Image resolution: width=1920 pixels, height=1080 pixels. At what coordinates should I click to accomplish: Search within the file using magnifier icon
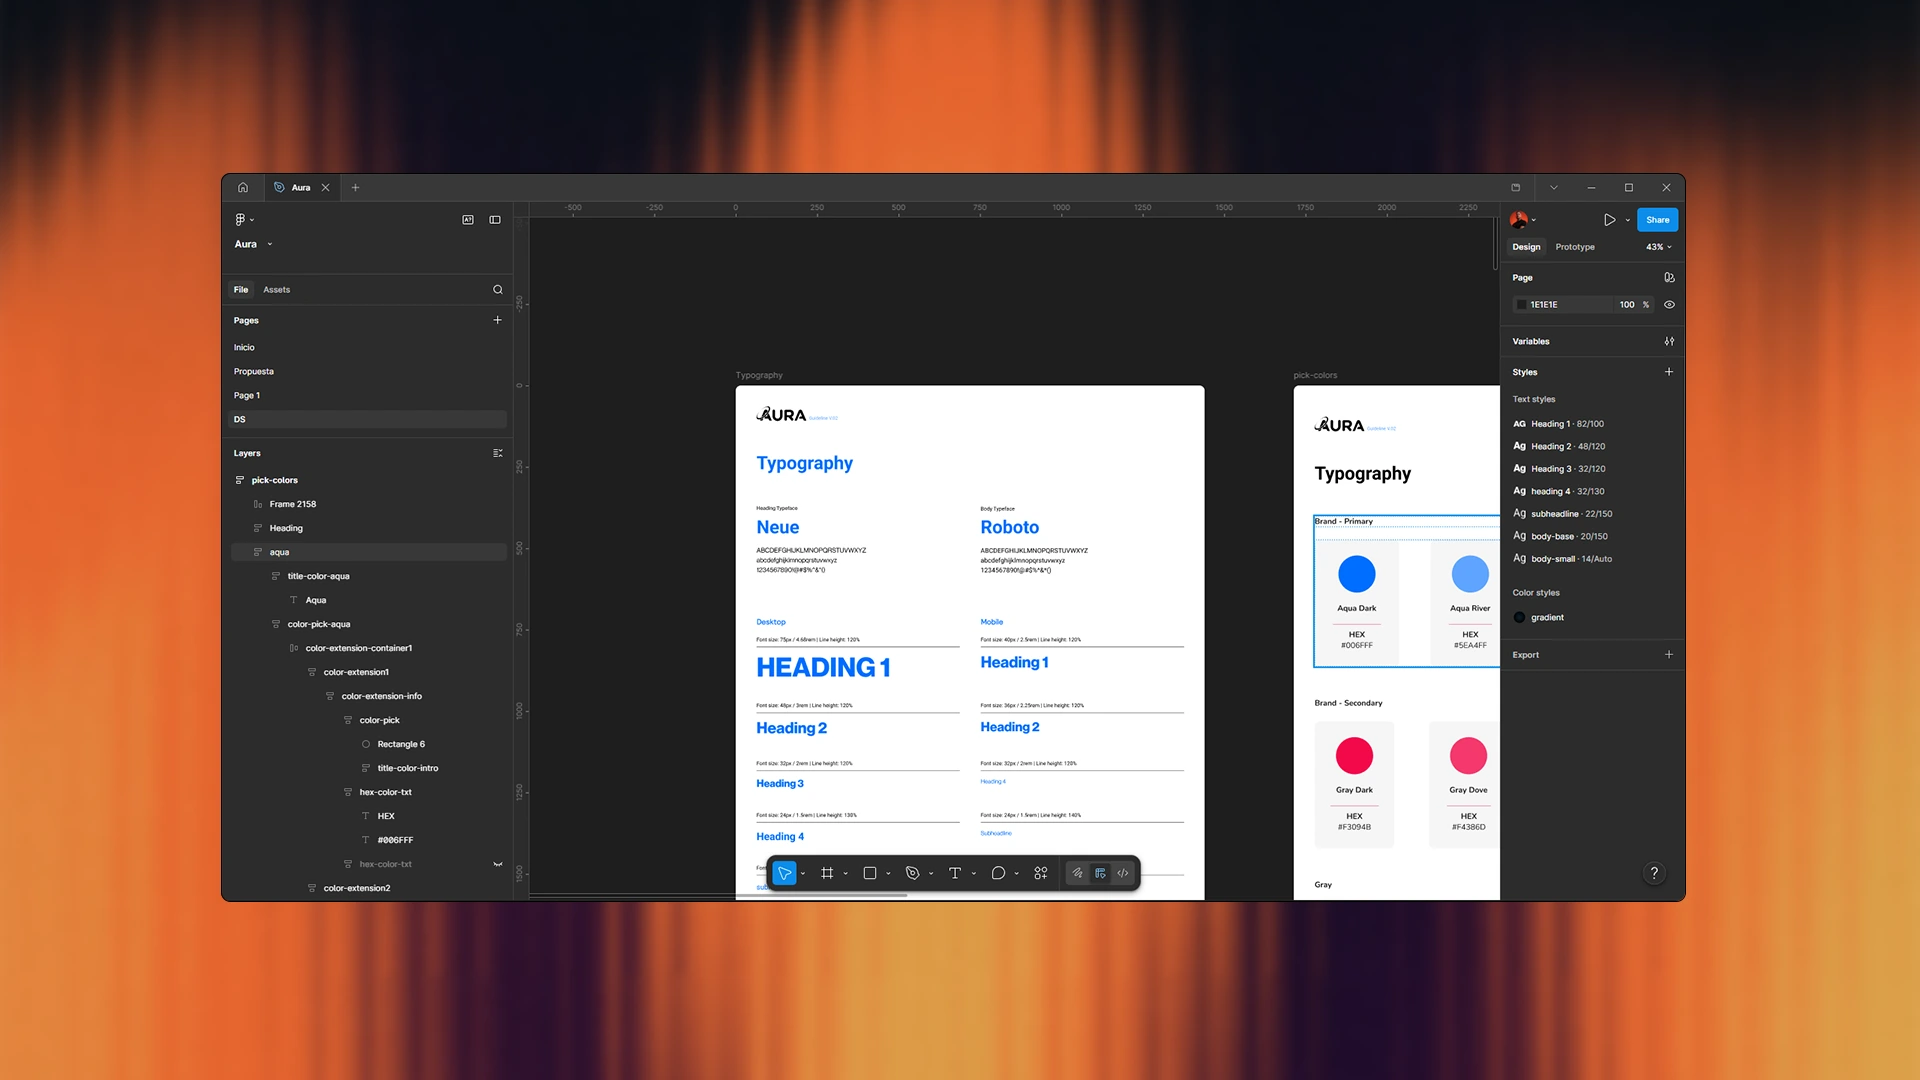pos(498,289)
